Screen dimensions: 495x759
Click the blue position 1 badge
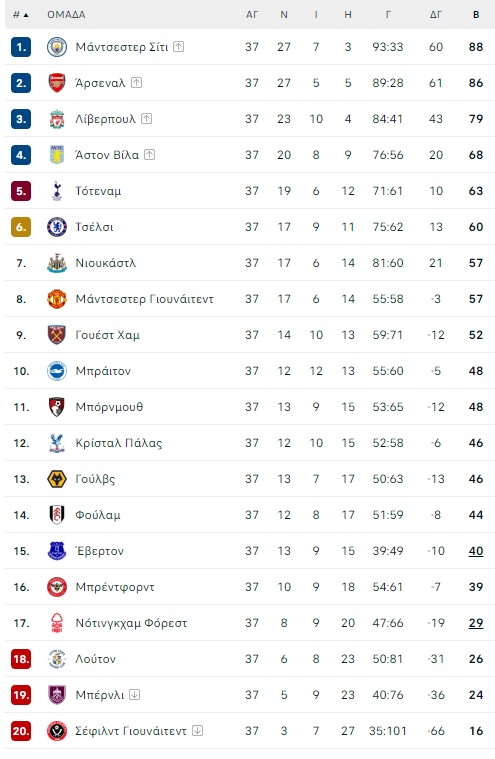pos(21,47)
